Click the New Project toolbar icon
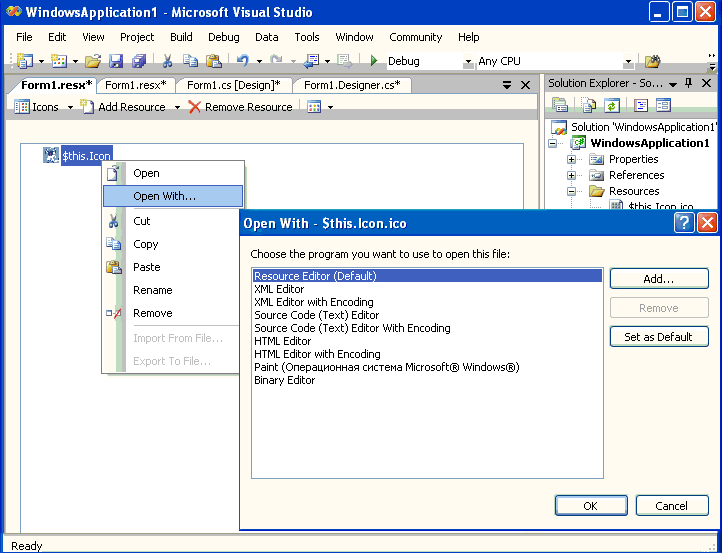 (24, 61)
